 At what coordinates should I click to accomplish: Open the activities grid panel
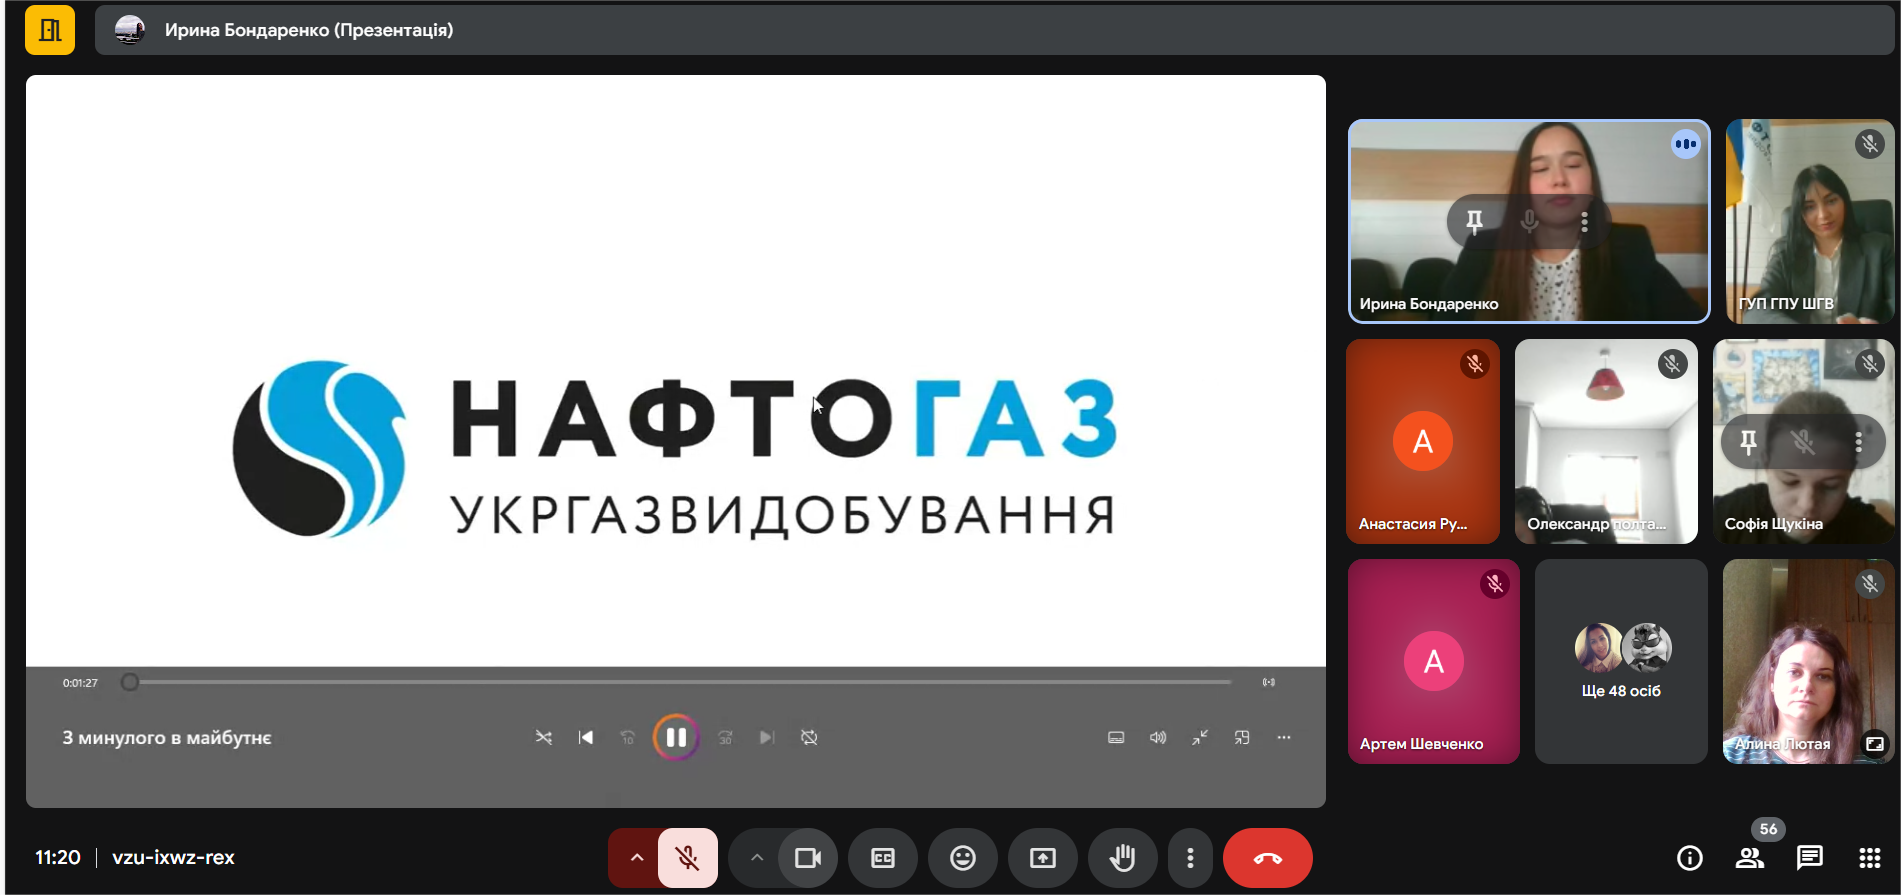click(1870, 858)
